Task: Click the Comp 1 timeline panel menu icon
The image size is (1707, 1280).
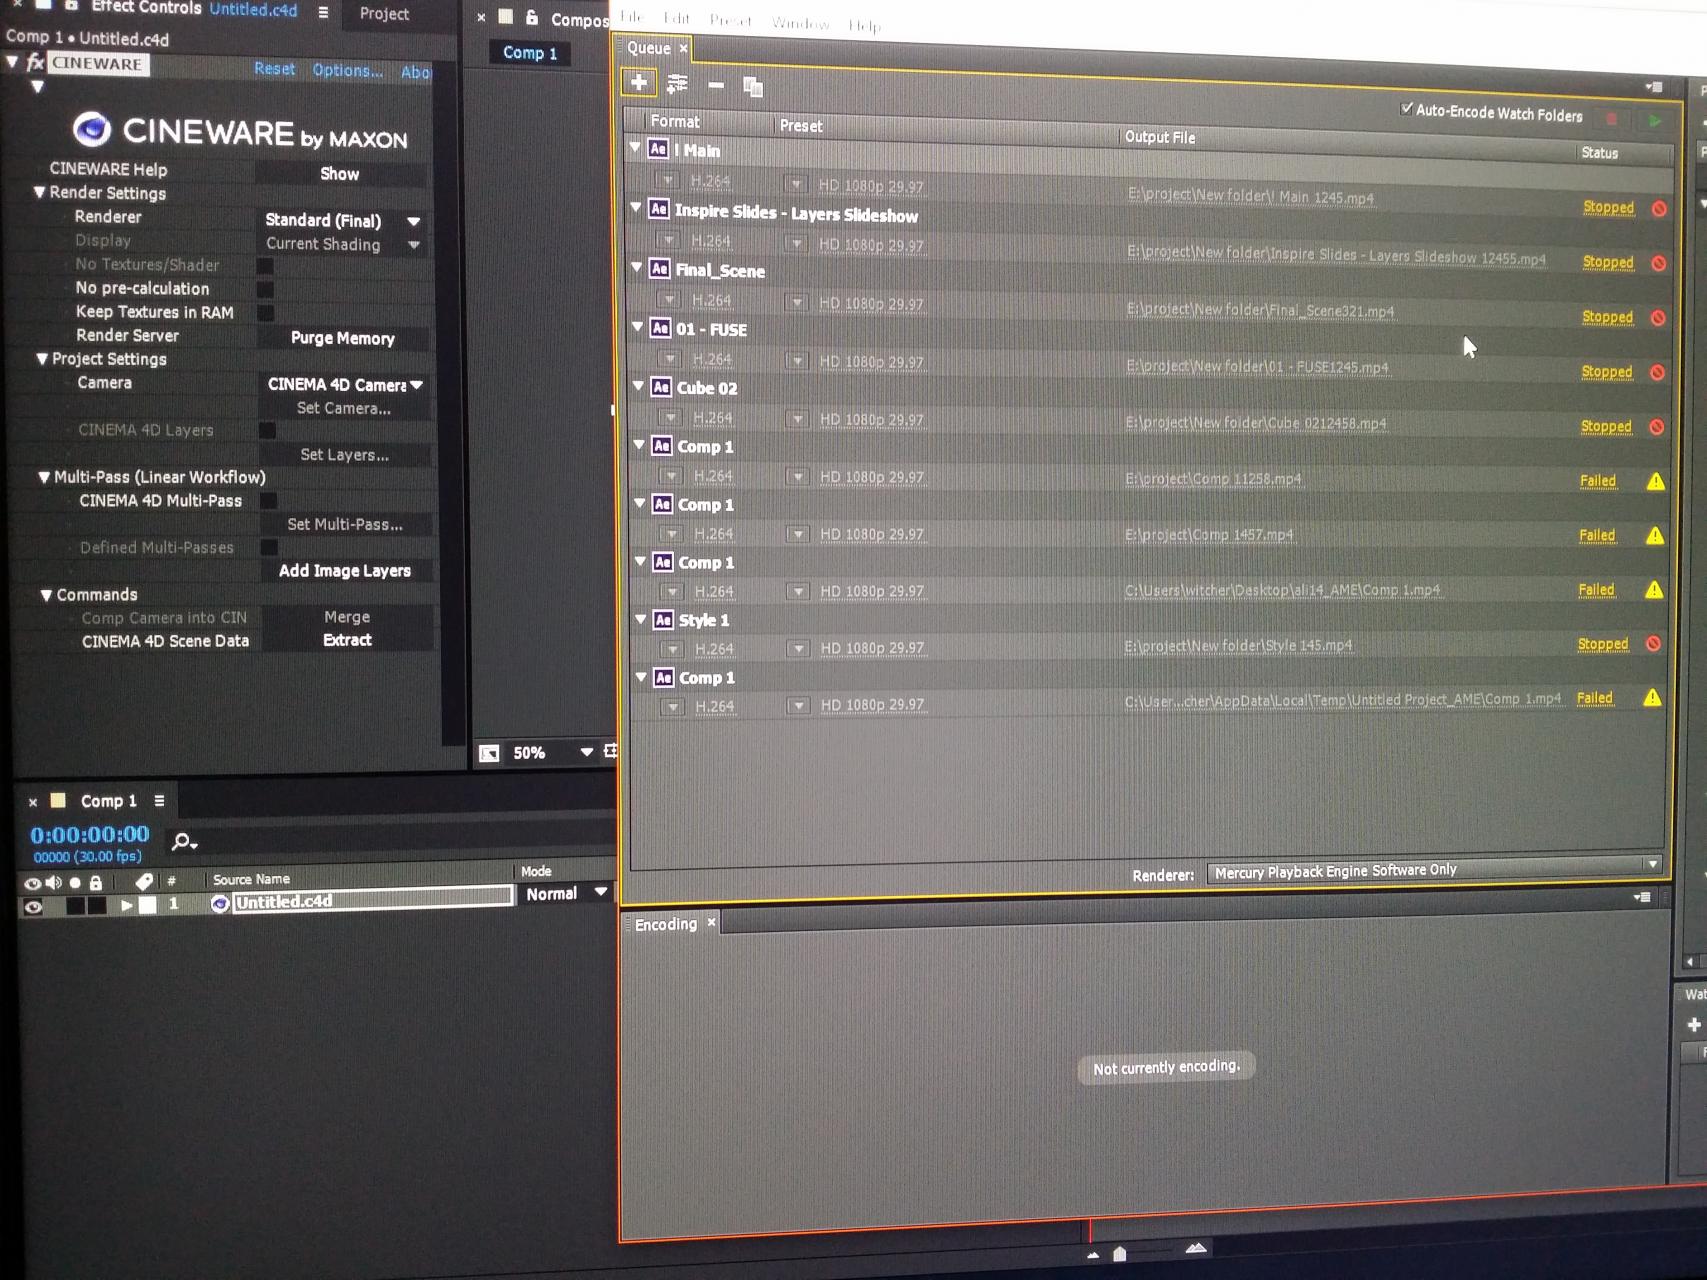Action: (159, 800)
